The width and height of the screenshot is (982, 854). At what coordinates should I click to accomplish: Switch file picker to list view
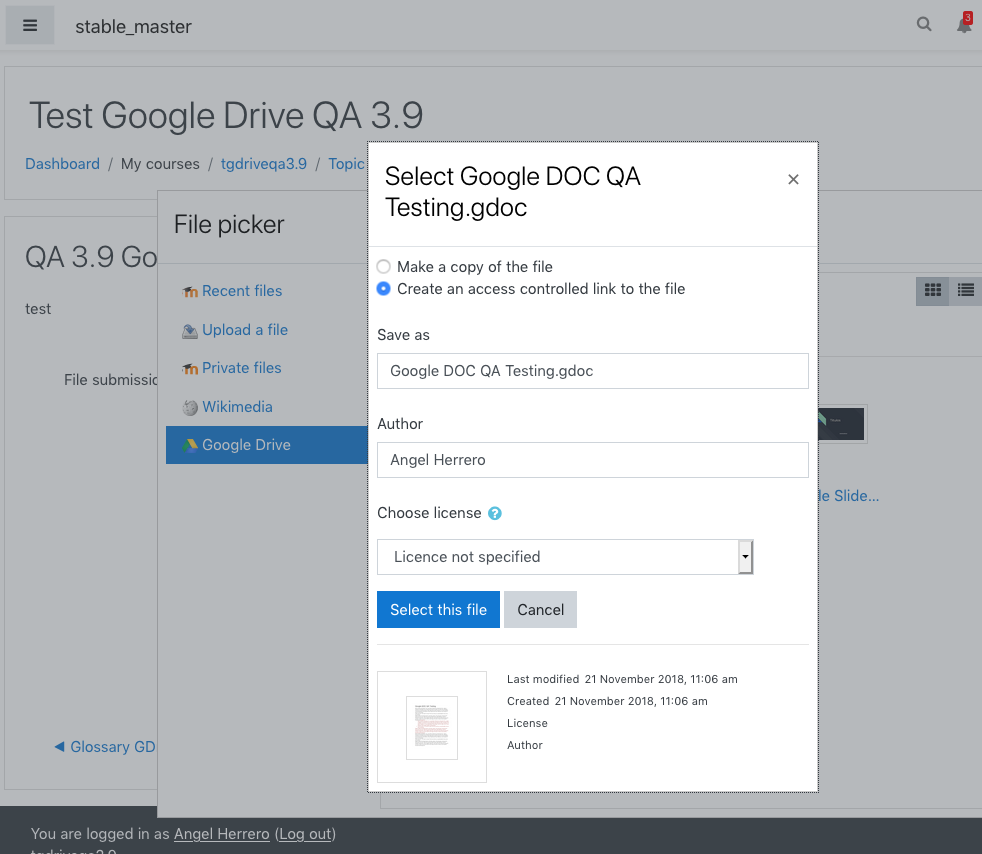click(x=966, y=290)
